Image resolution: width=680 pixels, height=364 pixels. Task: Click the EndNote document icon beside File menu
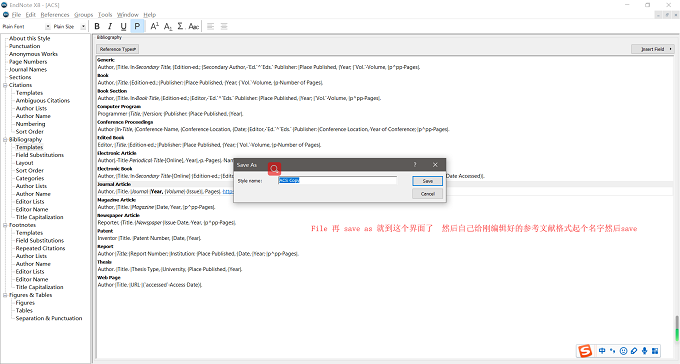coord(6,14)
